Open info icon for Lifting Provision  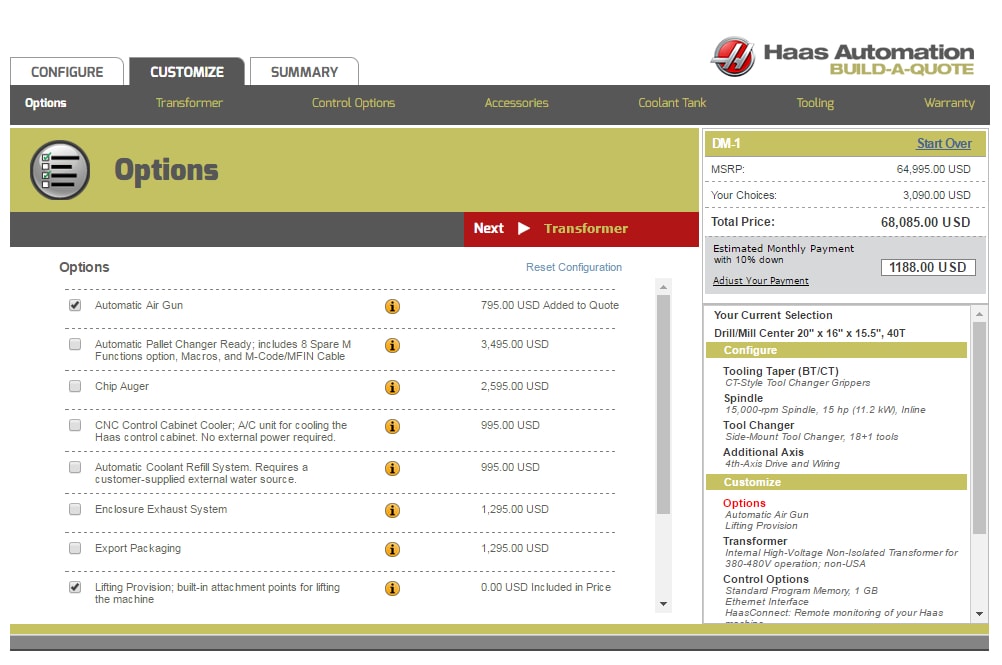tap(392, 588)
